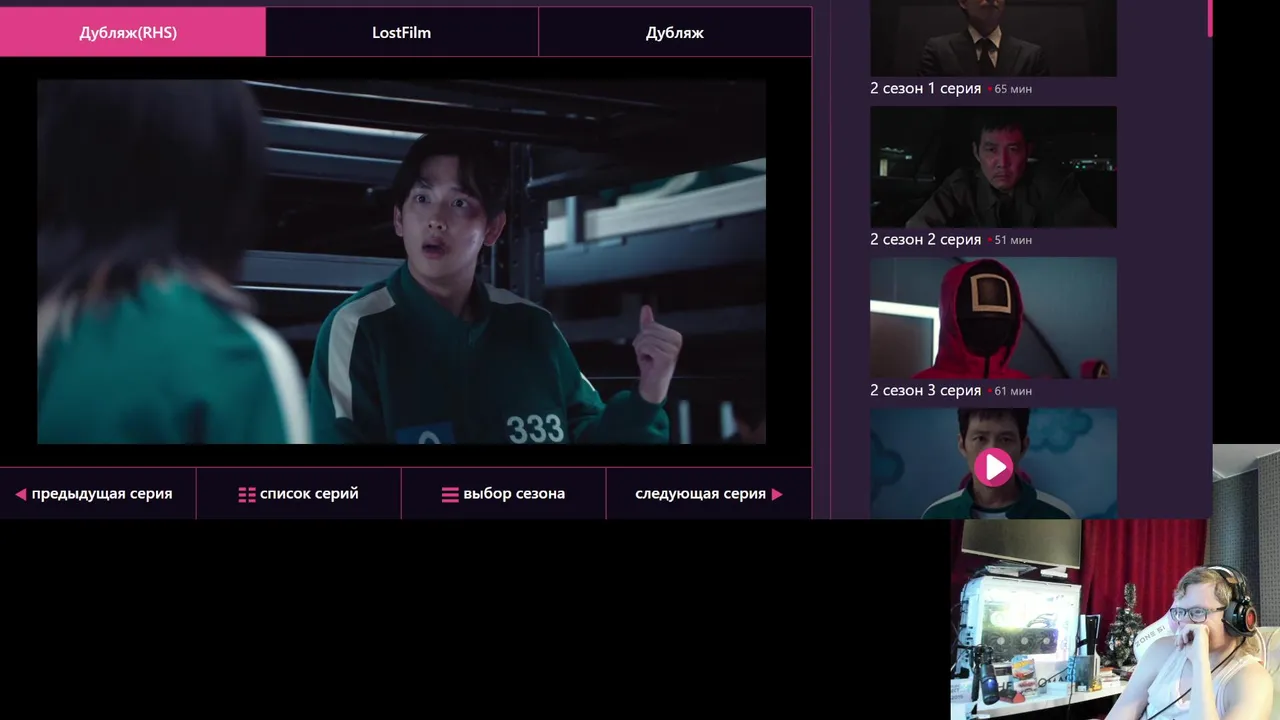The image size is (1280, 720).
Task: Play the episode via the pink play button
Action: coord(993,467)
